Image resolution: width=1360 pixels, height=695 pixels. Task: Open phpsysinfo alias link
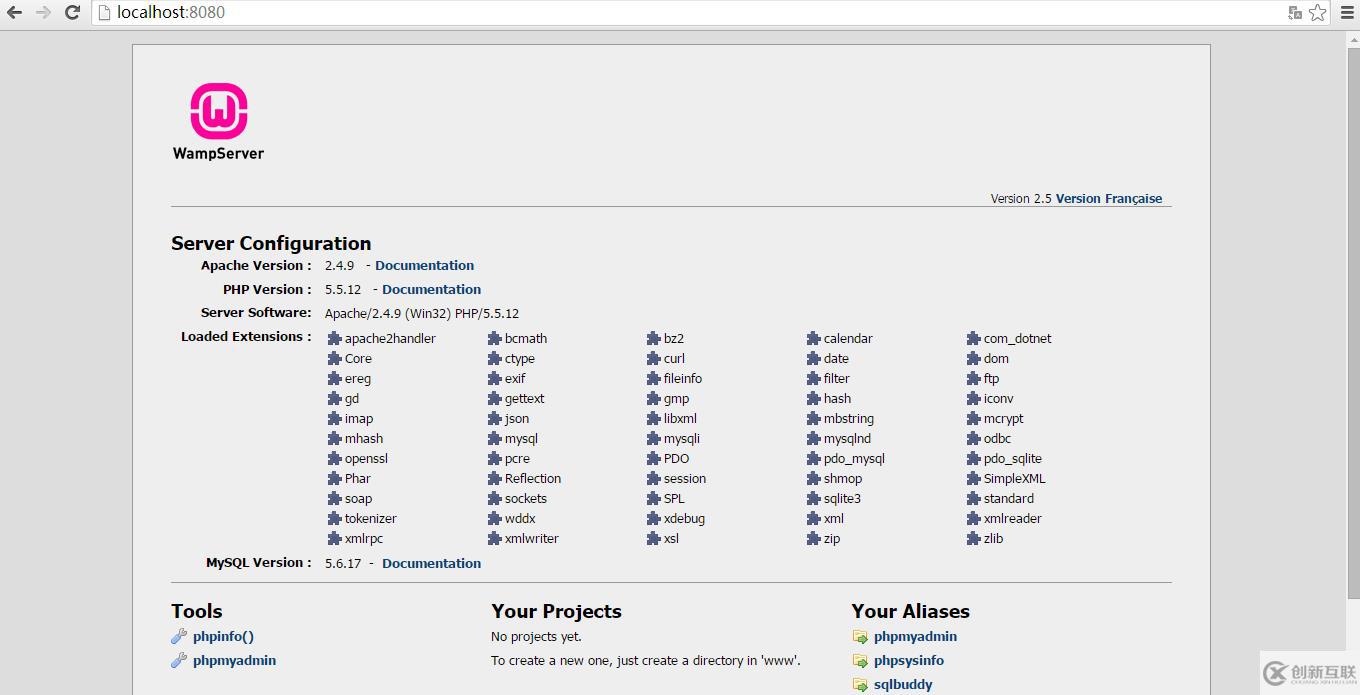[909, 661]
